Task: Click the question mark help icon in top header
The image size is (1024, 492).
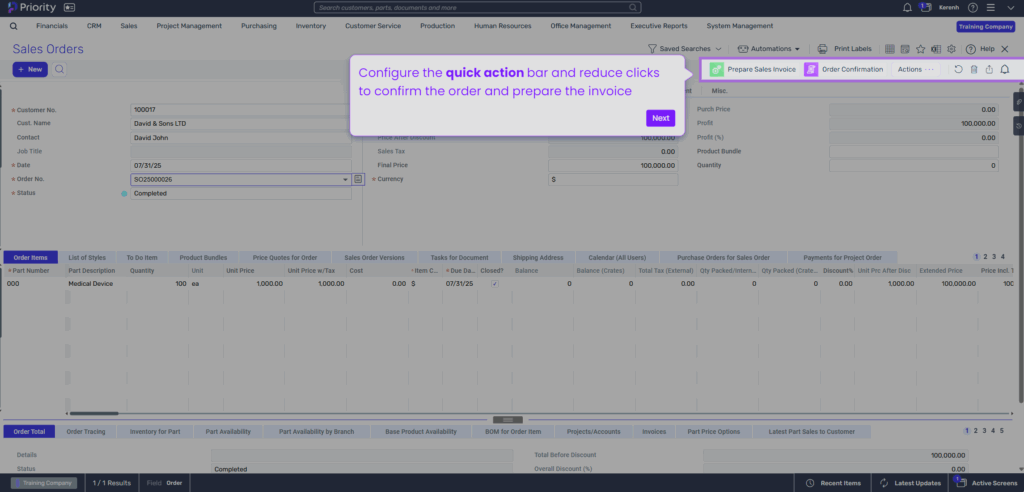Action: [x=973, y=8]
